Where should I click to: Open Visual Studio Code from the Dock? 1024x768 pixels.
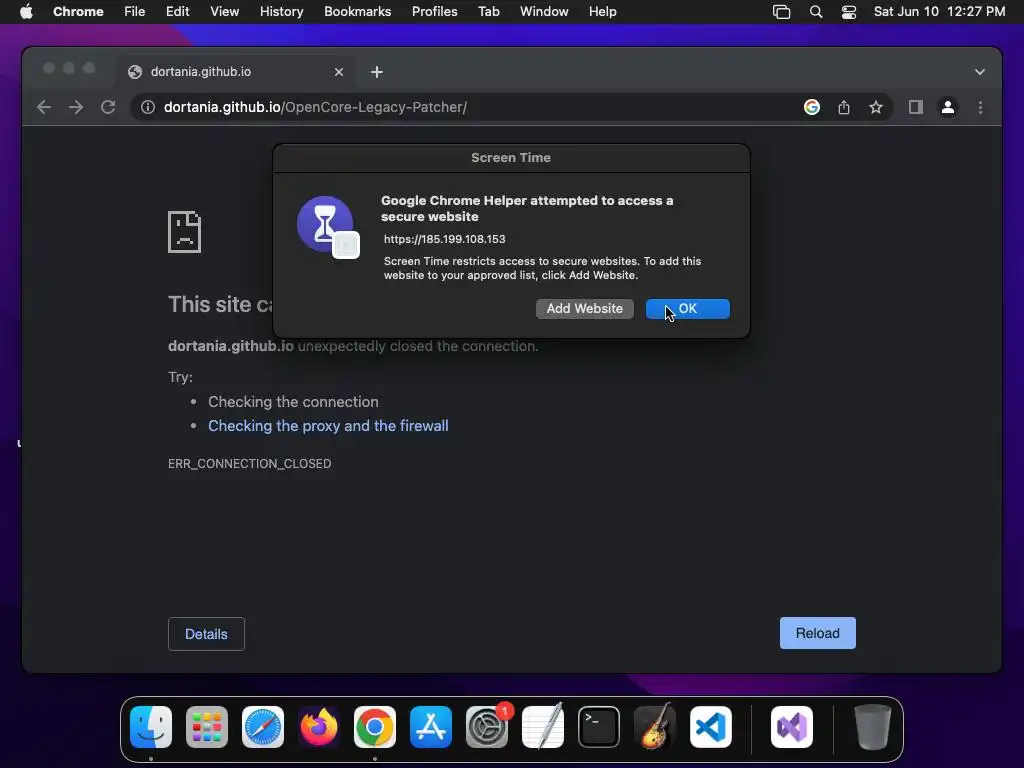tap(711, 727)
